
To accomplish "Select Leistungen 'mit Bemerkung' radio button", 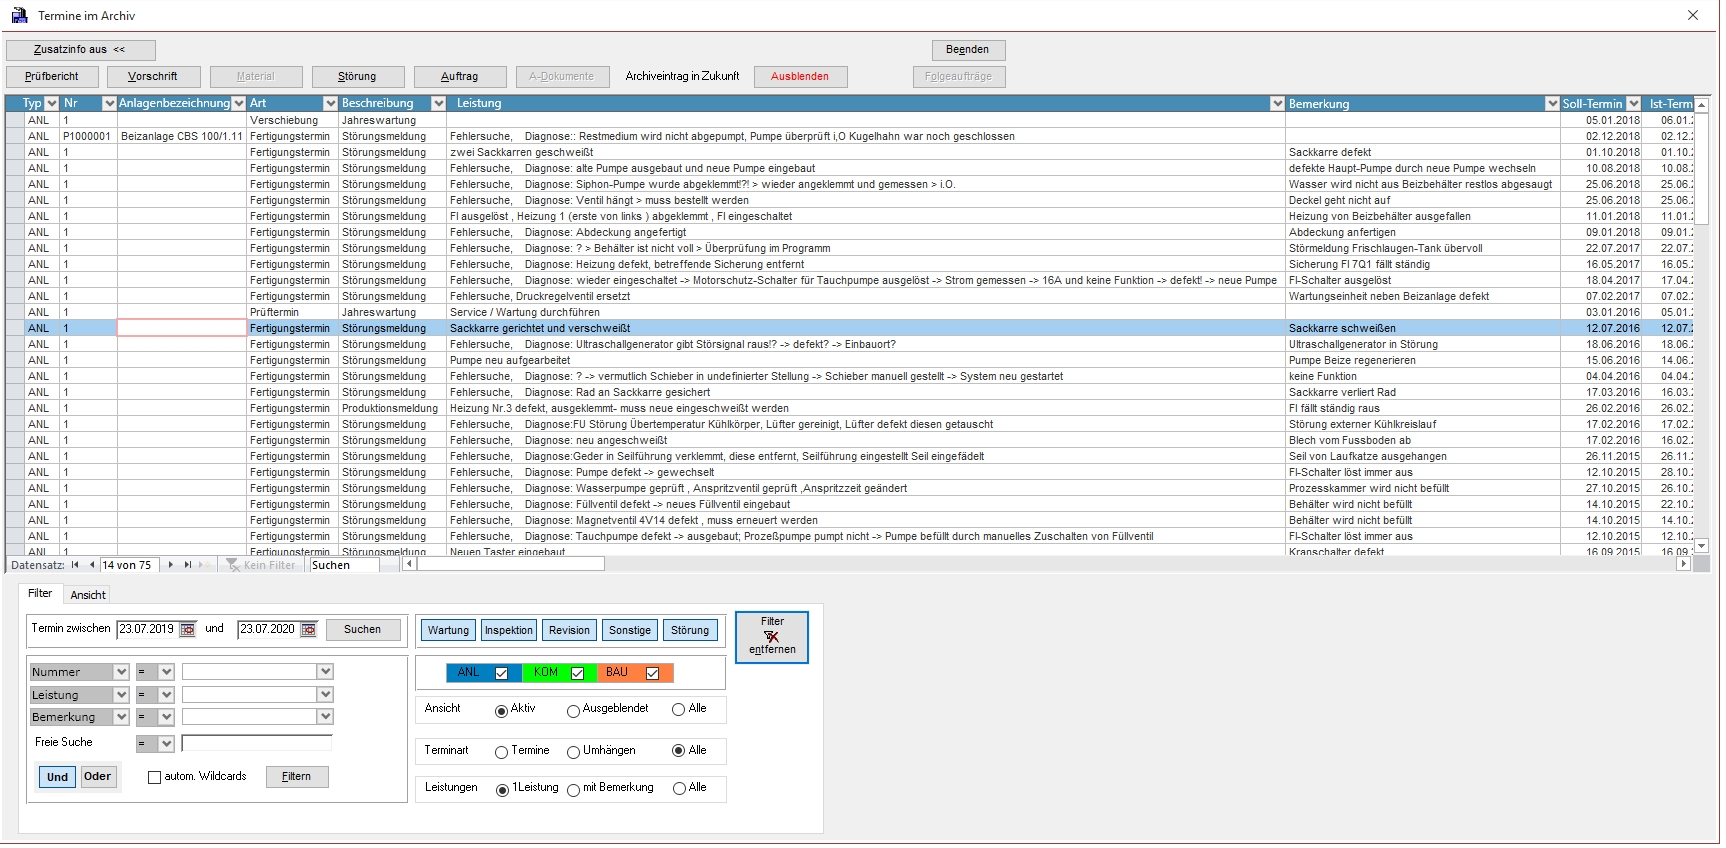I will (573, 790).
